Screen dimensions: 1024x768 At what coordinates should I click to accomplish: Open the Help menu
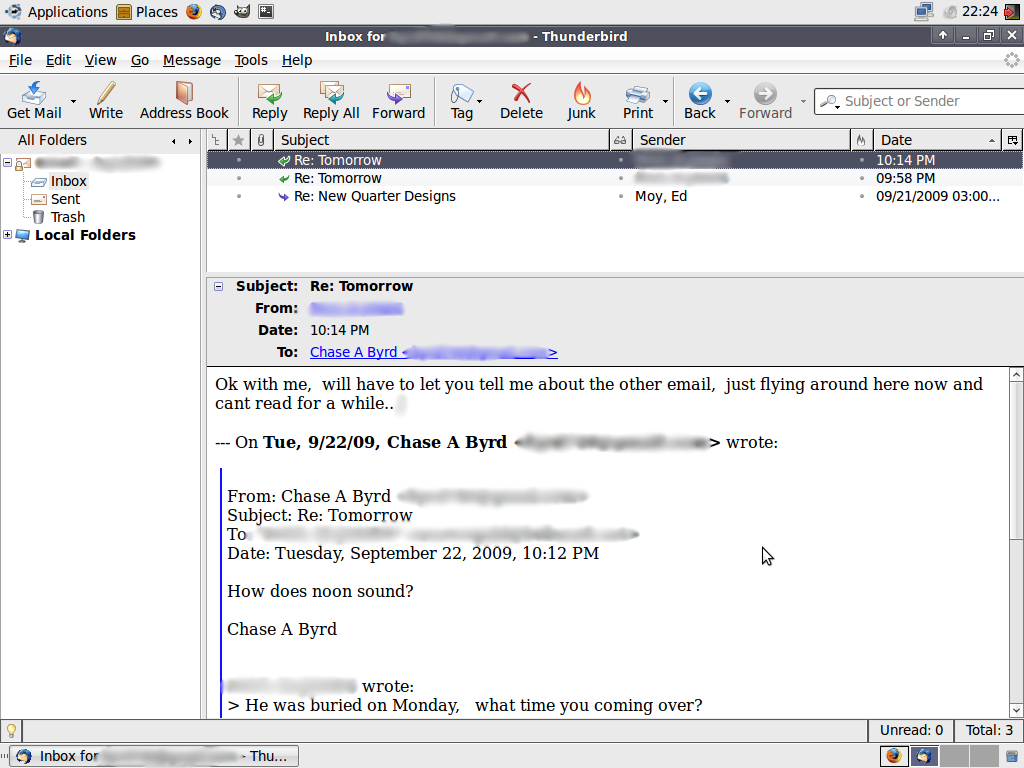click(297, 60)
